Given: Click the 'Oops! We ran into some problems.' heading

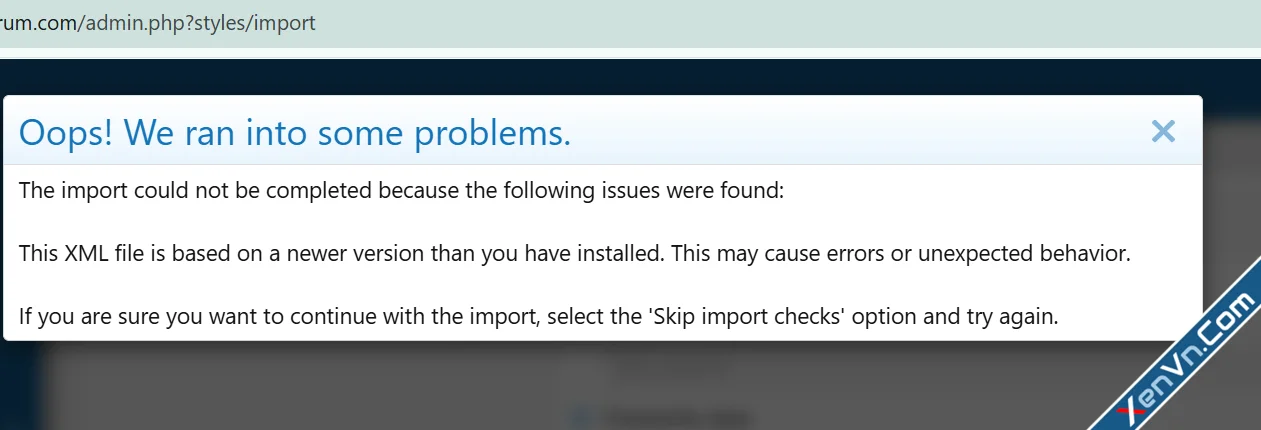Looking at the screenshot, I should (x=295, y=132).
